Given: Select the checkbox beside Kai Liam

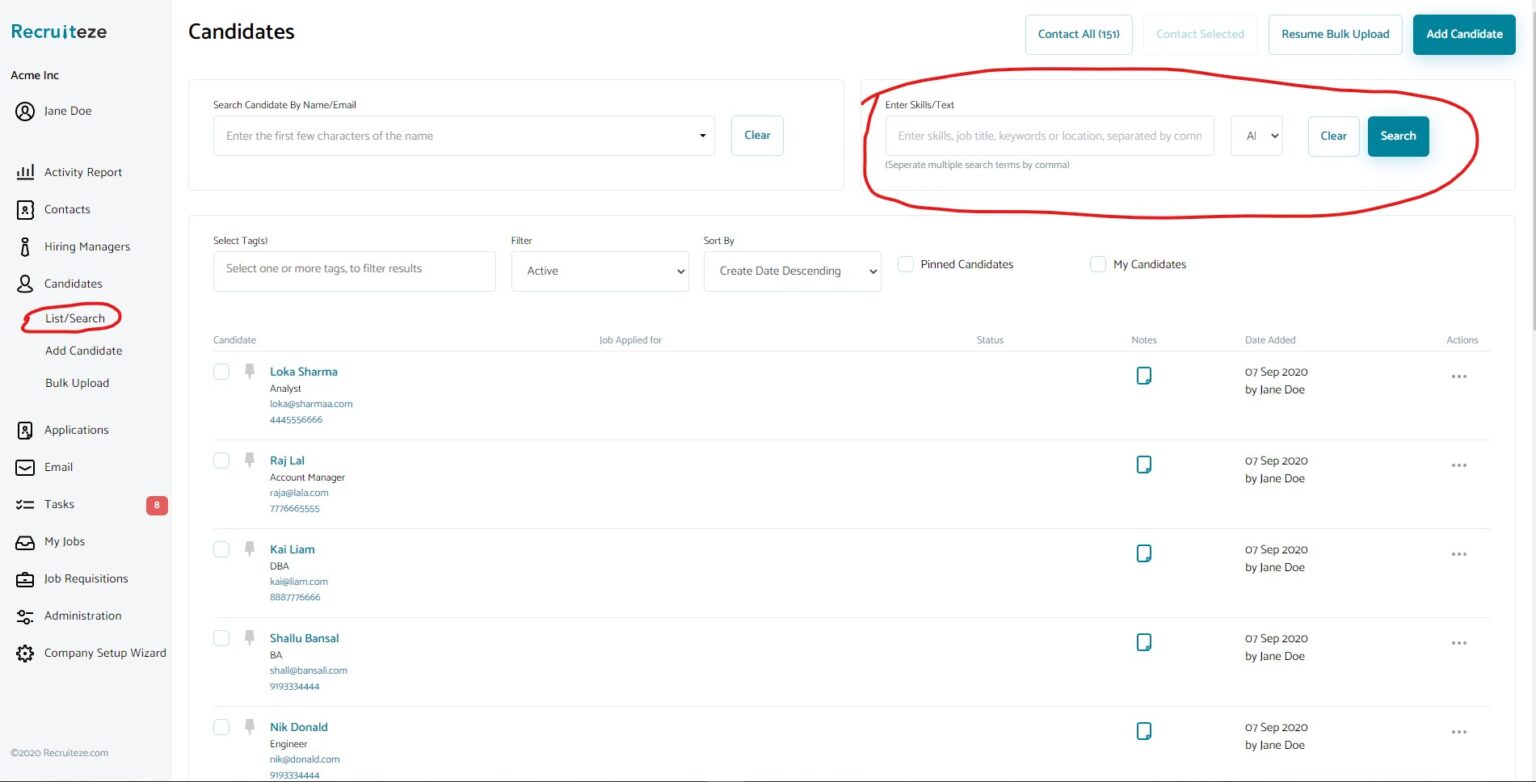Looking at the screenshot, I should pos(221,549).
